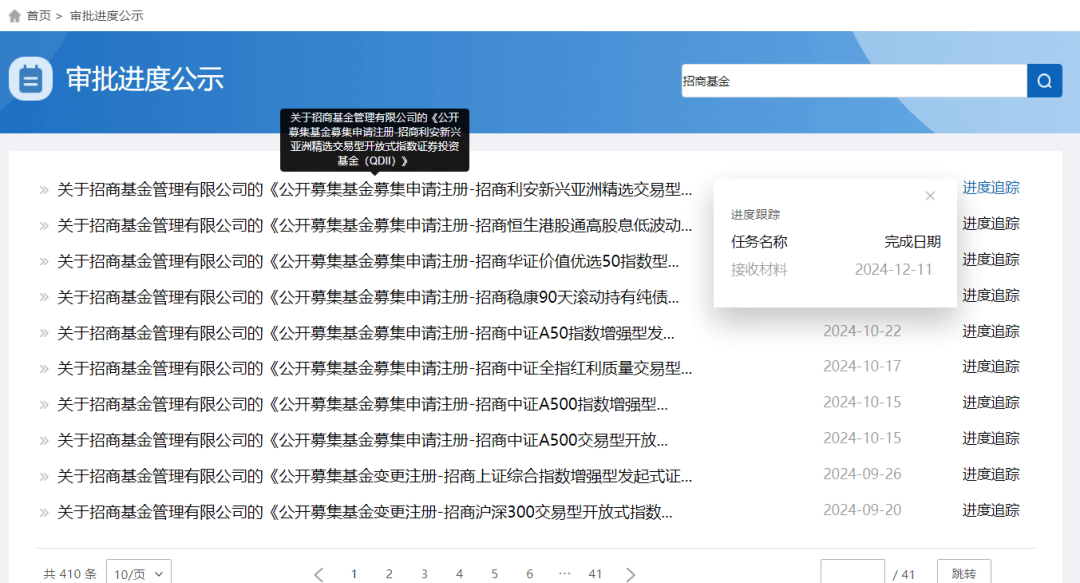Click the 跳转 button

(x=964, y=573)
